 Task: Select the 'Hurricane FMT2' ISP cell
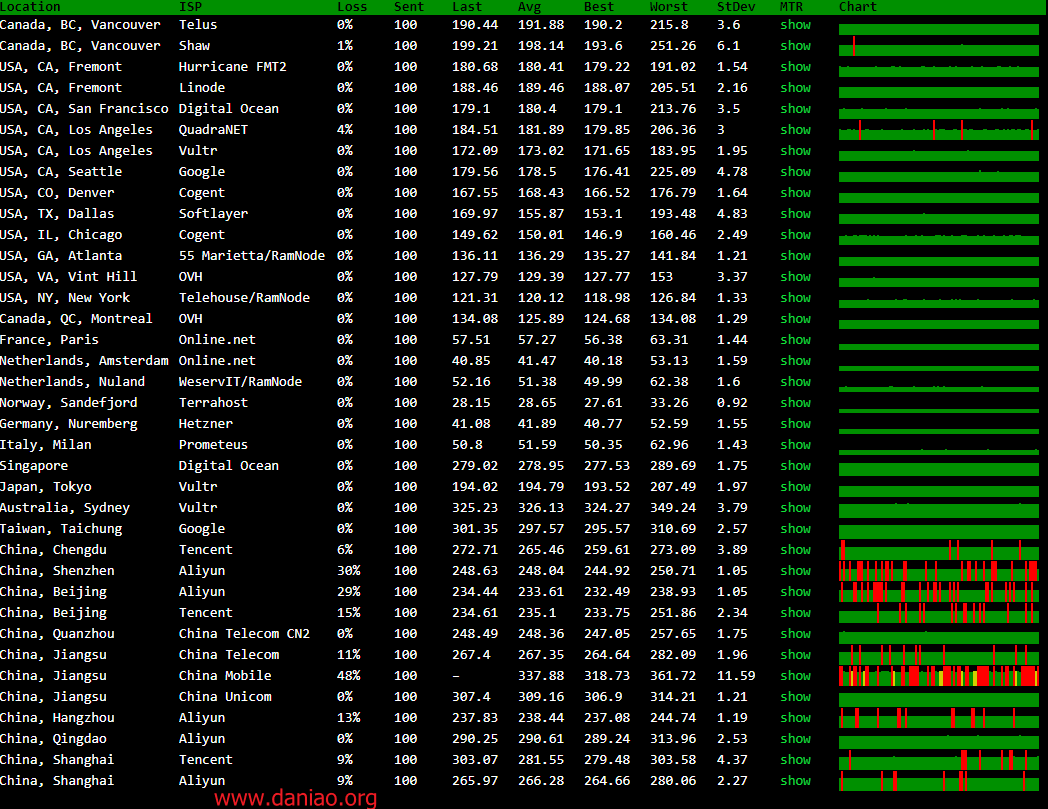pyautogui.click(x=233, y=67)
